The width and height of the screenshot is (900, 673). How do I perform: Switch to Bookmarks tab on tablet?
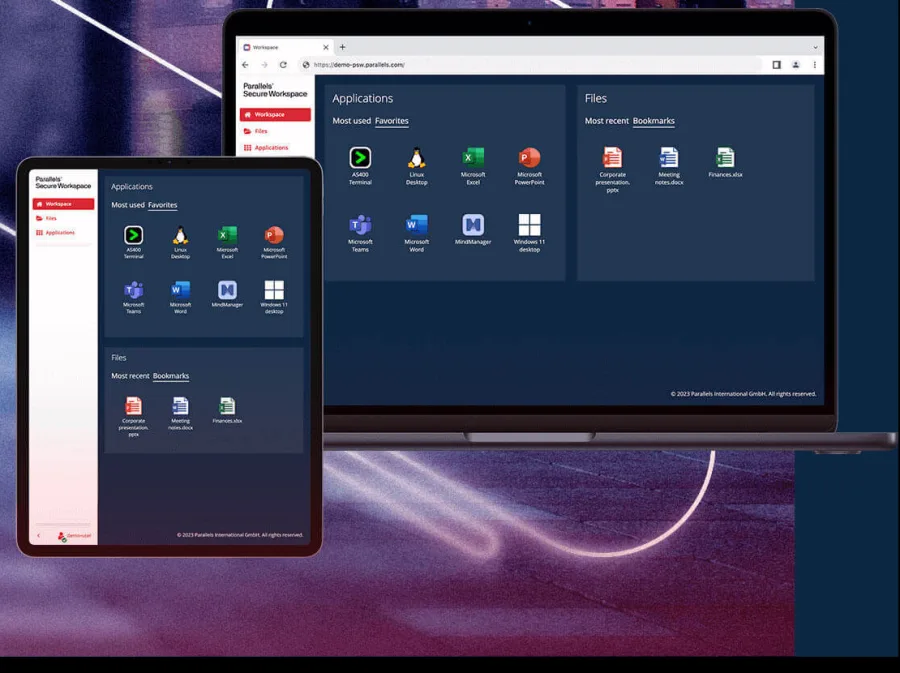pos(170,376)
